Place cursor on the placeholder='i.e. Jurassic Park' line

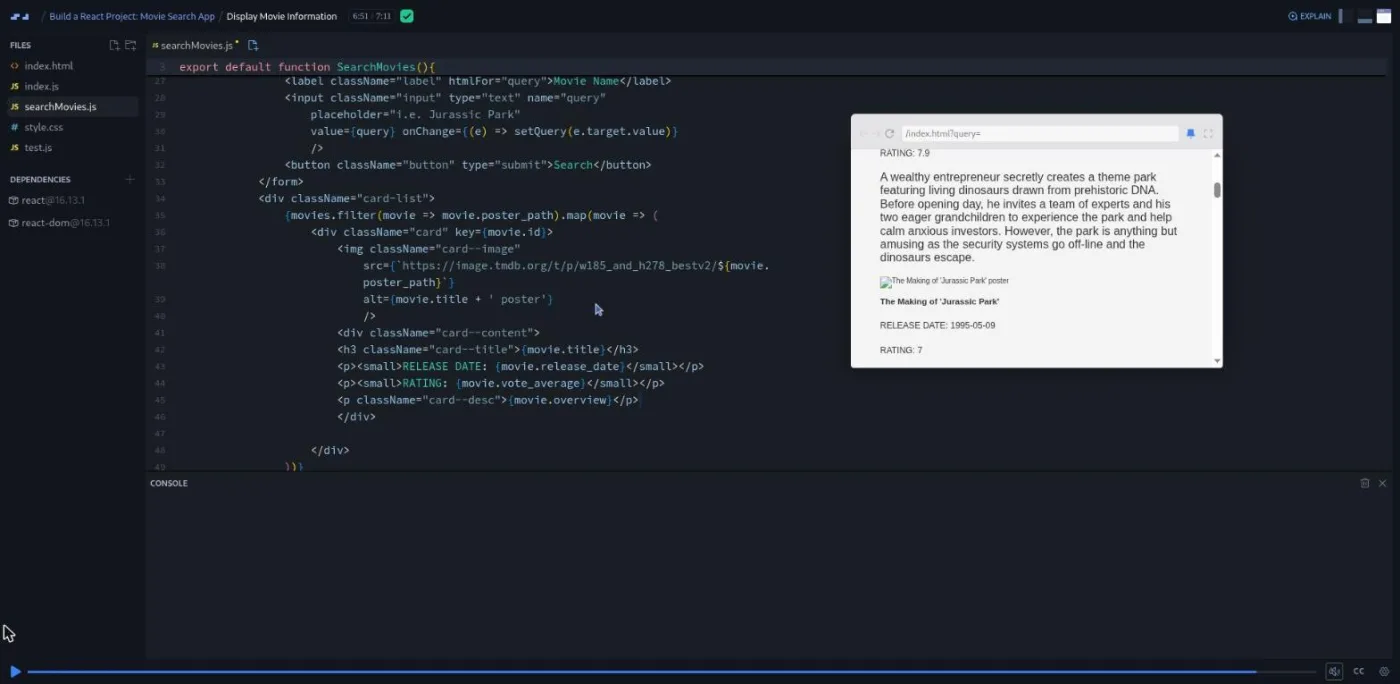[x=415, y=114]
